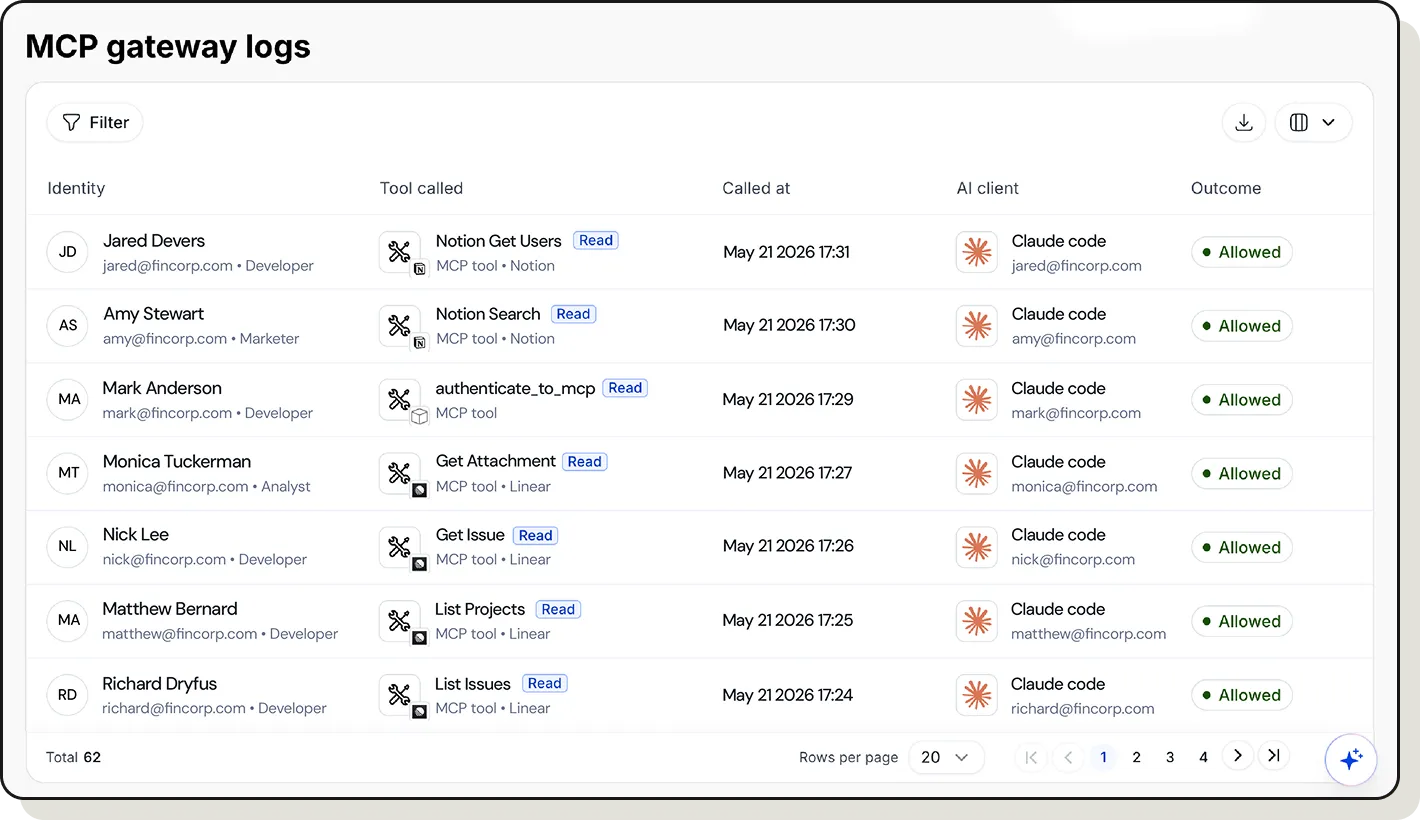The height and width of the screenshot is (820, 1420).
Task: Click the Outcome column header
Action: click(x=1226, y=188)
